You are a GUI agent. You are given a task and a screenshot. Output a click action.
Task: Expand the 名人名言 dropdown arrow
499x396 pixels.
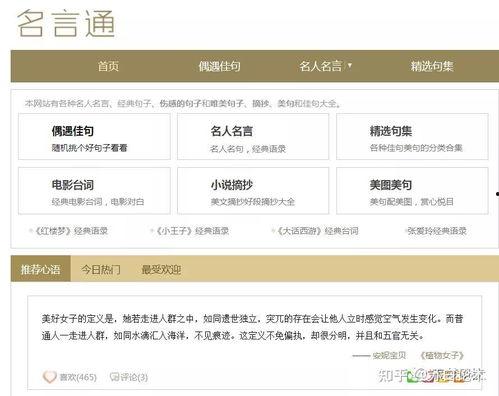(350, 65)
